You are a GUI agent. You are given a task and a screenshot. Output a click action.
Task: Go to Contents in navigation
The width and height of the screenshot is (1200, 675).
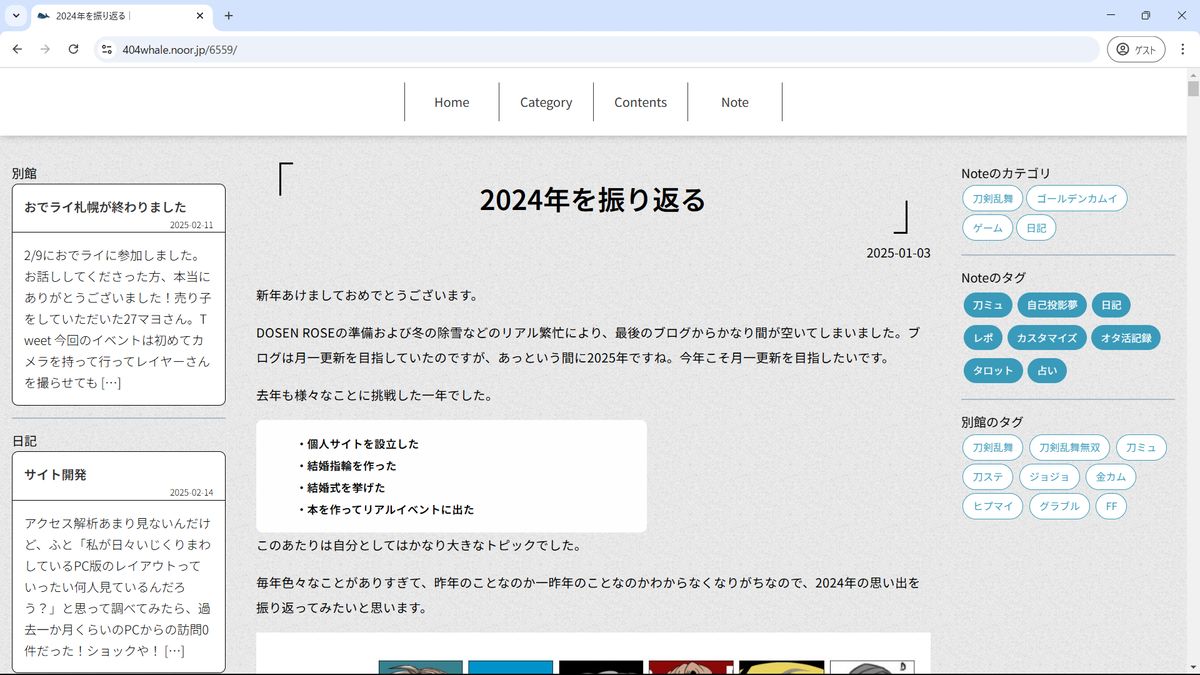tap(640, 102)
